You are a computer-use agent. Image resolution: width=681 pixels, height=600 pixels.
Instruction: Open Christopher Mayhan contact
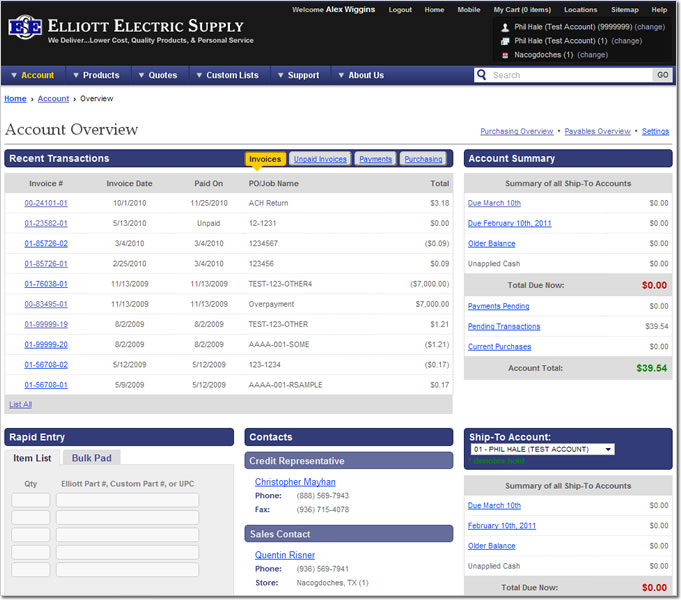point(295,482)
